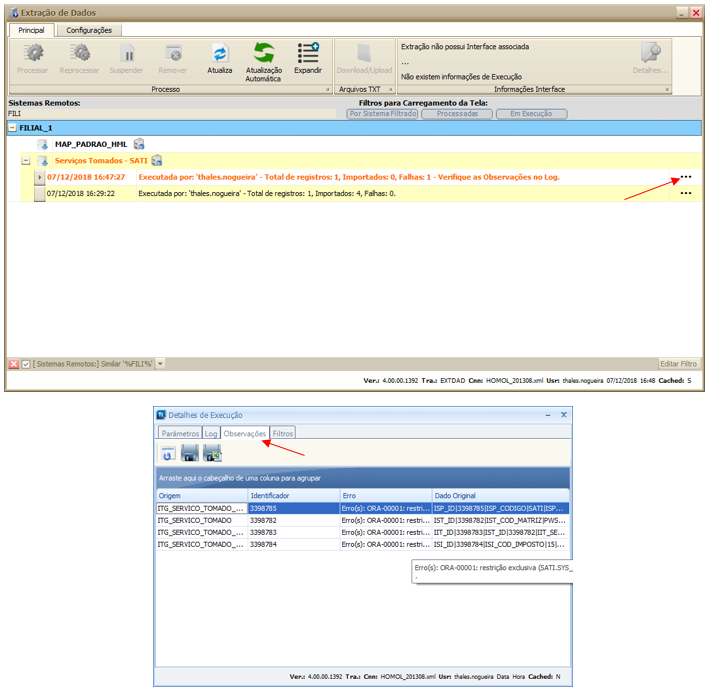Click the export to Excel print icon
This screenshot has height=695, width=712.
[x=212, y=453]
